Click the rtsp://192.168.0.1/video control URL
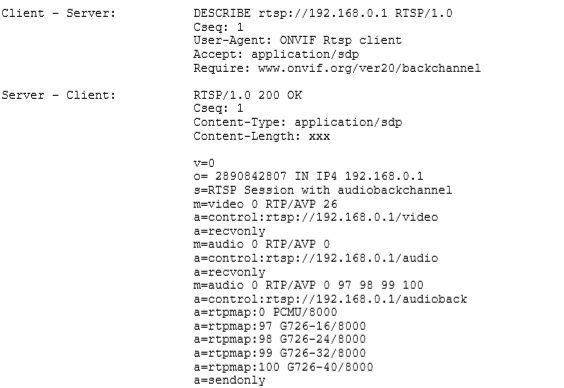 pos(351,218)
